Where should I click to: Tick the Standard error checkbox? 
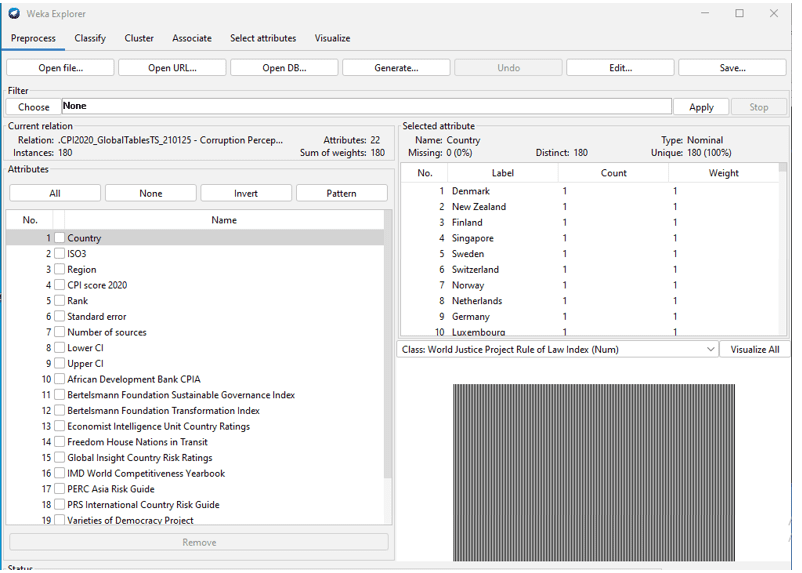click(x=60, y=316)
